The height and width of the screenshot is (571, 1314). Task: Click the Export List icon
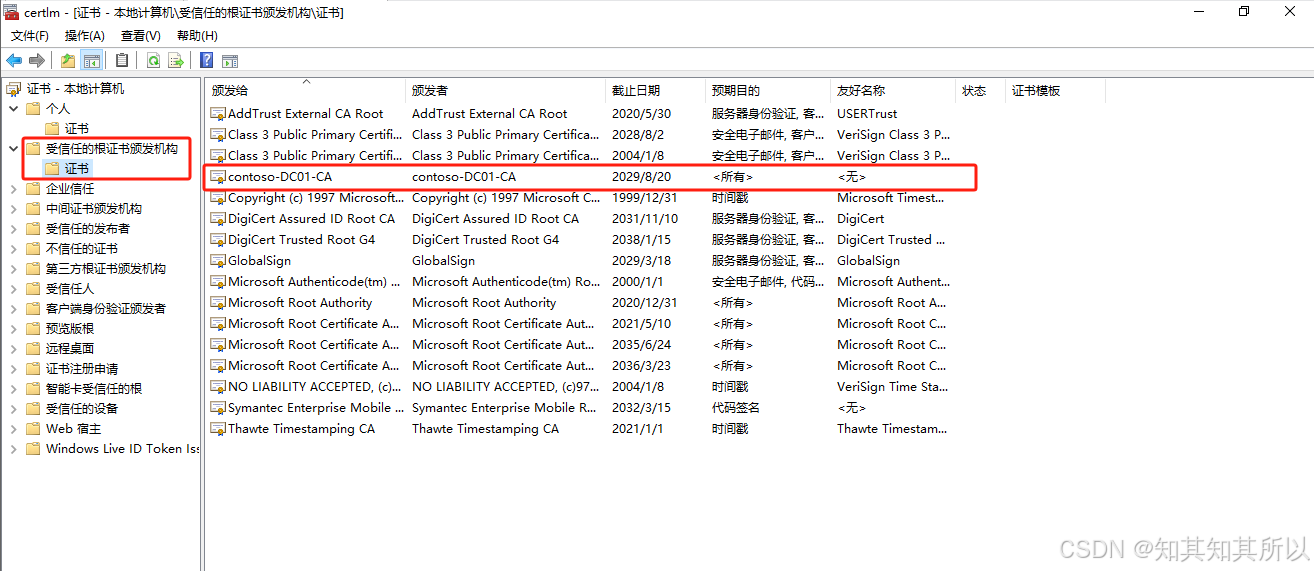176,61
